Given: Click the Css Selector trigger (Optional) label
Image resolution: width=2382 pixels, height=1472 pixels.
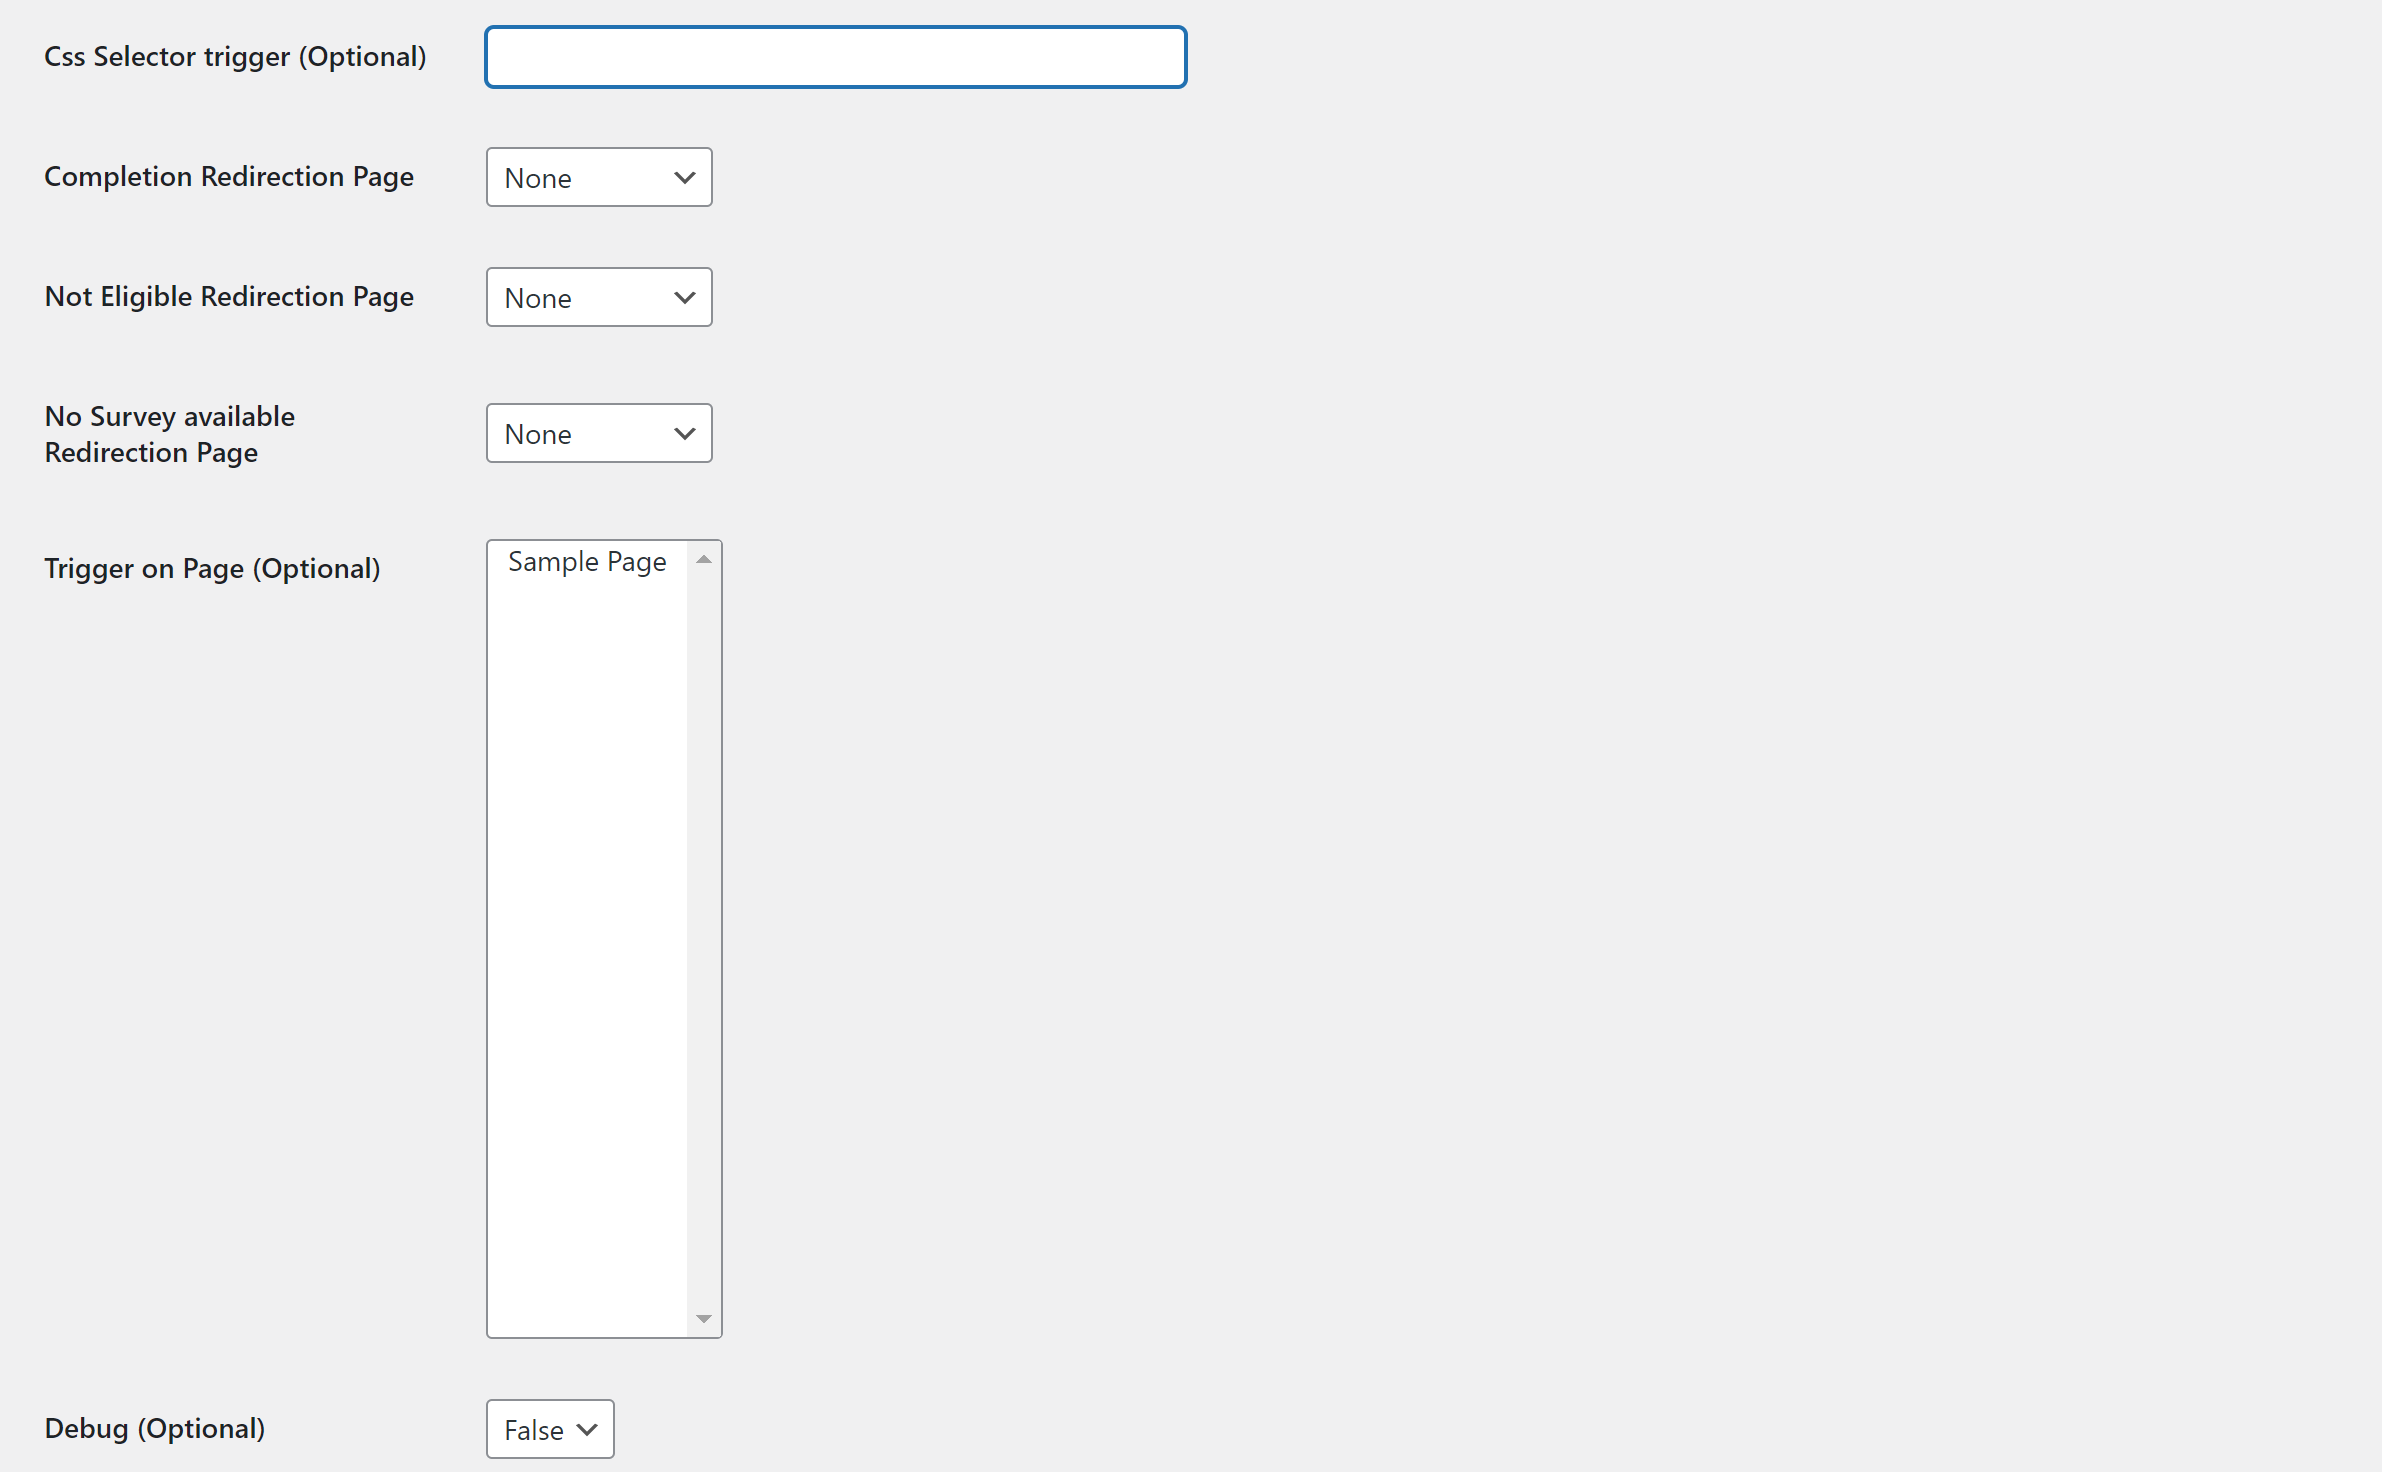Looking at the screenshot, I should click(235, 57).
